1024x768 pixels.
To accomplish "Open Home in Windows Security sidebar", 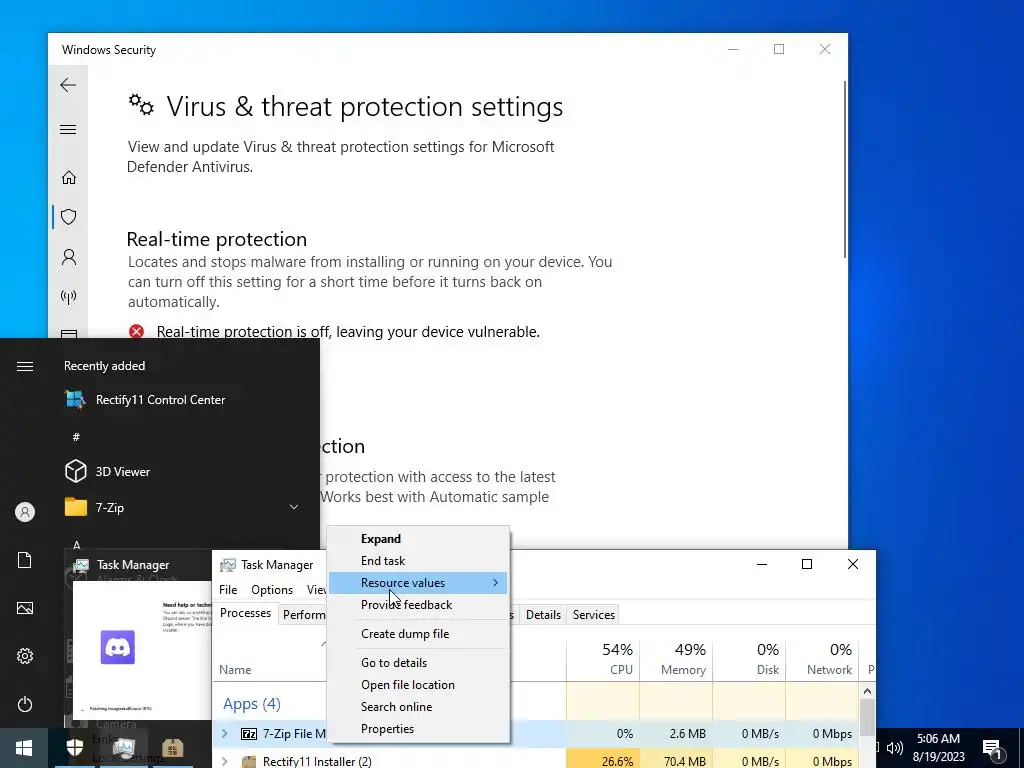I will (69, 178).
